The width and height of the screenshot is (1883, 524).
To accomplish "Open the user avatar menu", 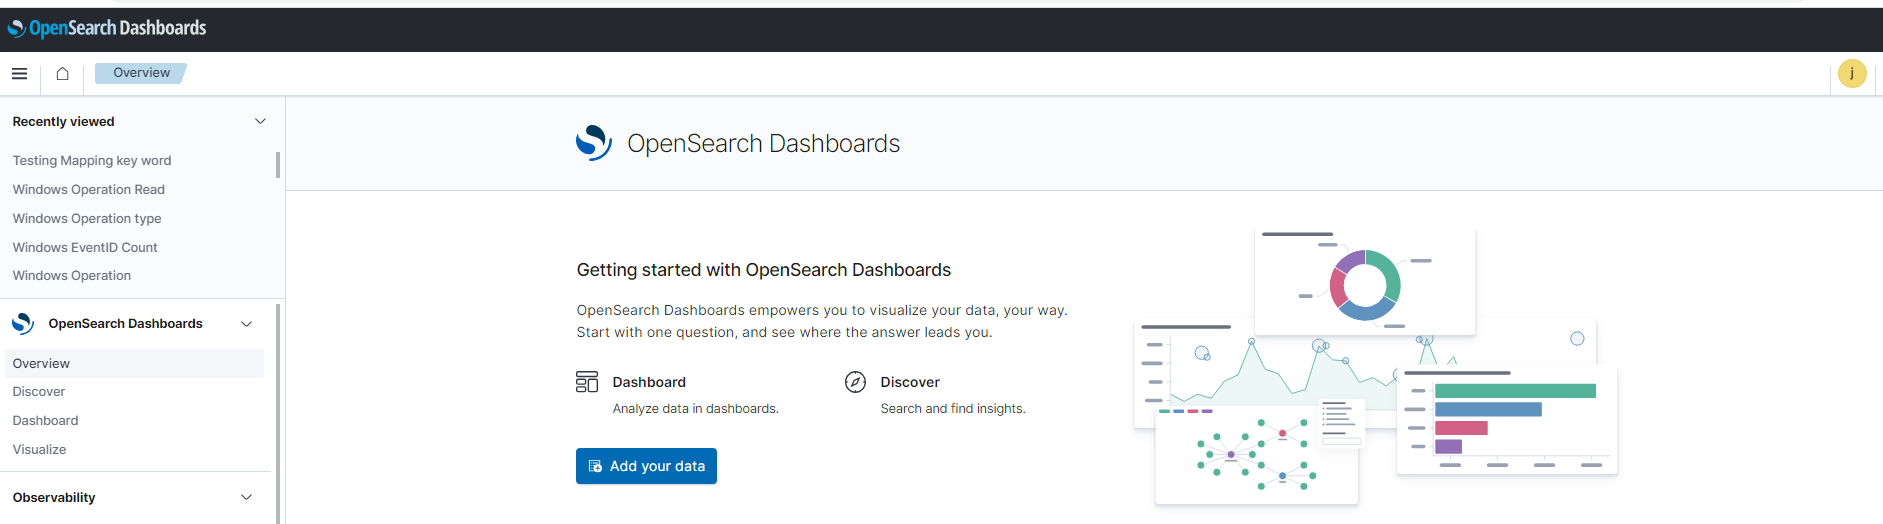I will pyautogui.click(x=1851, y=73).
